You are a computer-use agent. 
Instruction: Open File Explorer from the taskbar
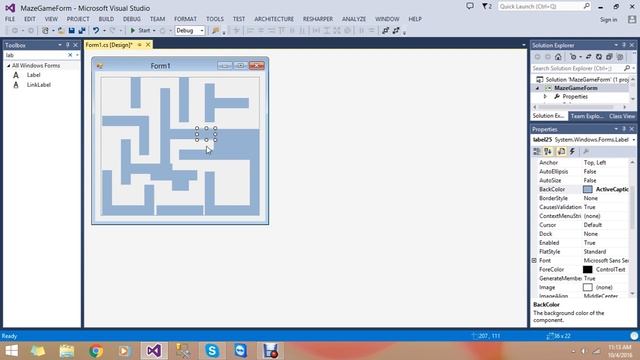[x=67, y=351]
